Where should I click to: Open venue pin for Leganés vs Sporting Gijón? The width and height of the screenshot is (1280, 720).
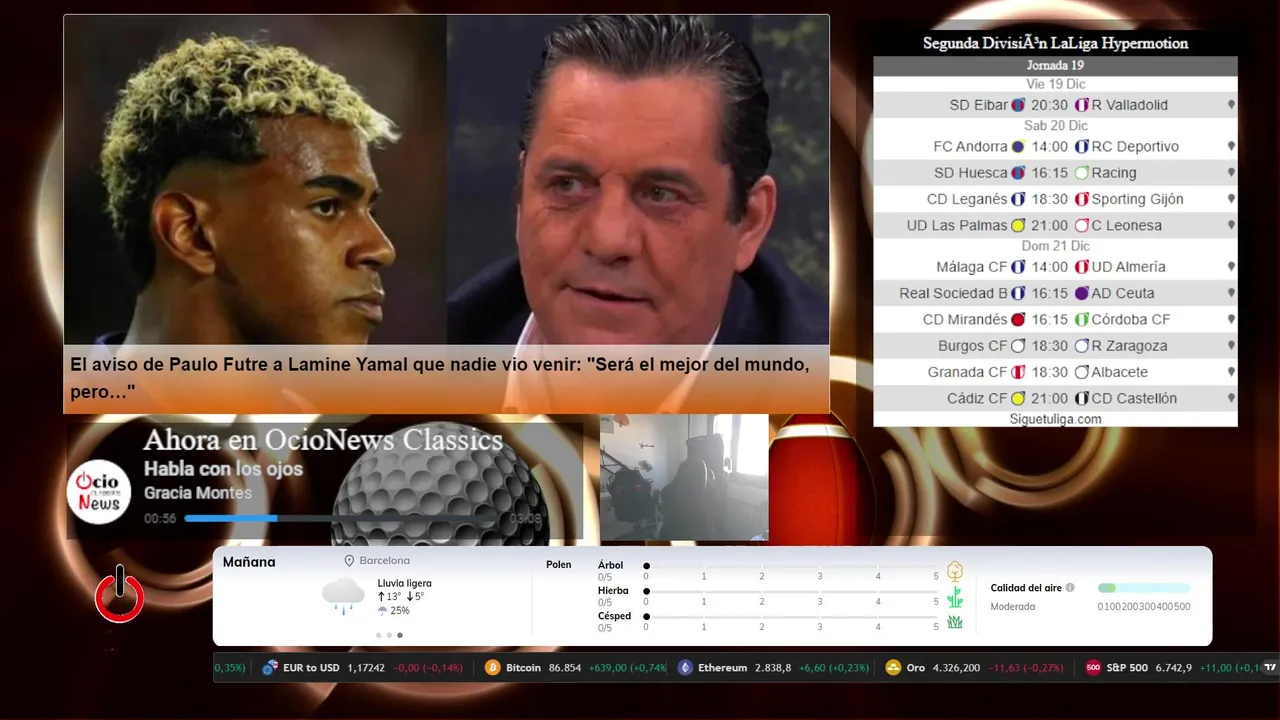(x=1231, y=199)
